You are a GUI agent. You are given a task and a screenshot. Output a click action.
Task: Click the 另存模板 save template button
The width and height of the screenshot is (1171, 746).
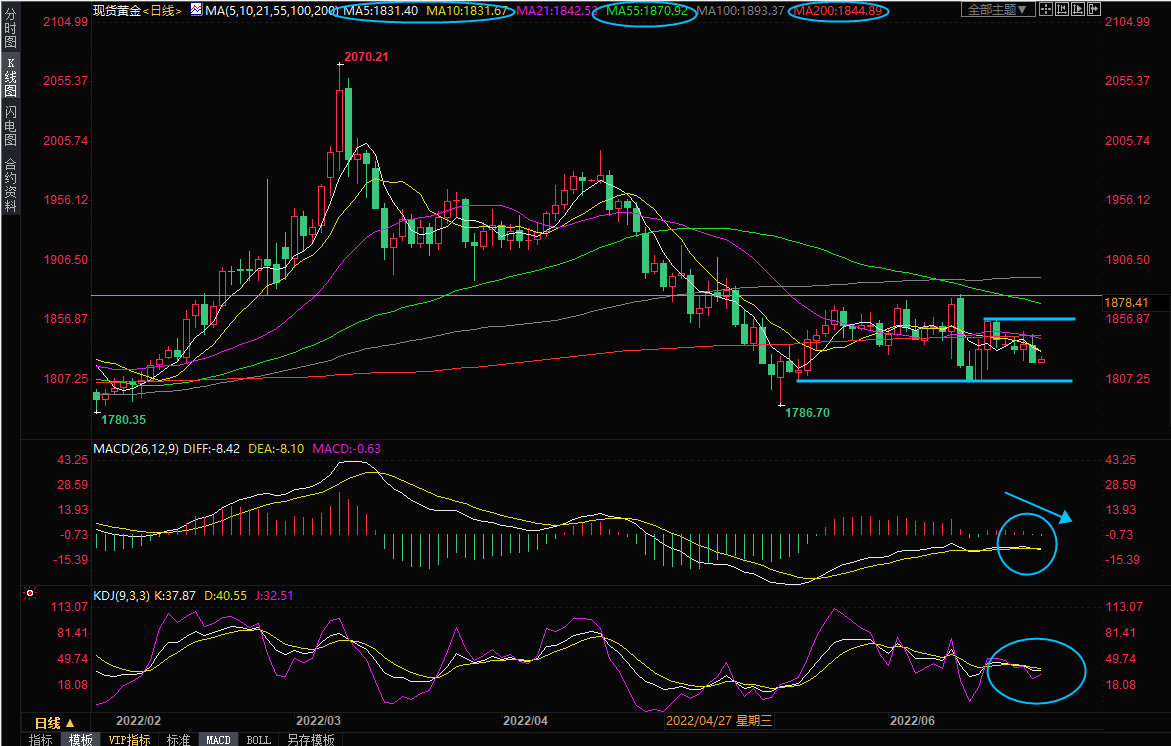[x=310, y=740]
